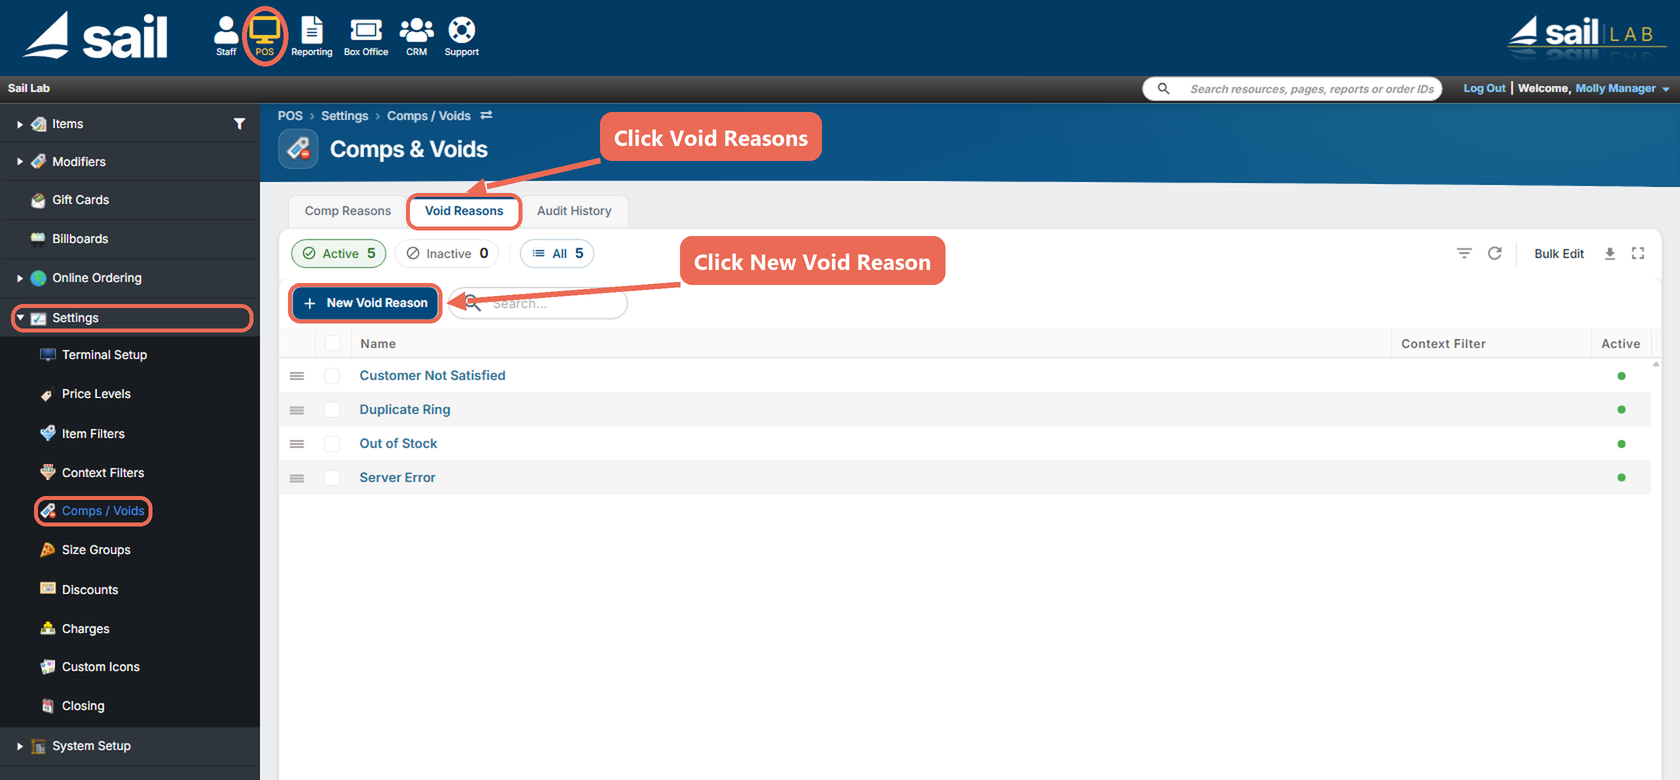
Task: Show Inactive void reasons
Action: click(x=447, y=254)
